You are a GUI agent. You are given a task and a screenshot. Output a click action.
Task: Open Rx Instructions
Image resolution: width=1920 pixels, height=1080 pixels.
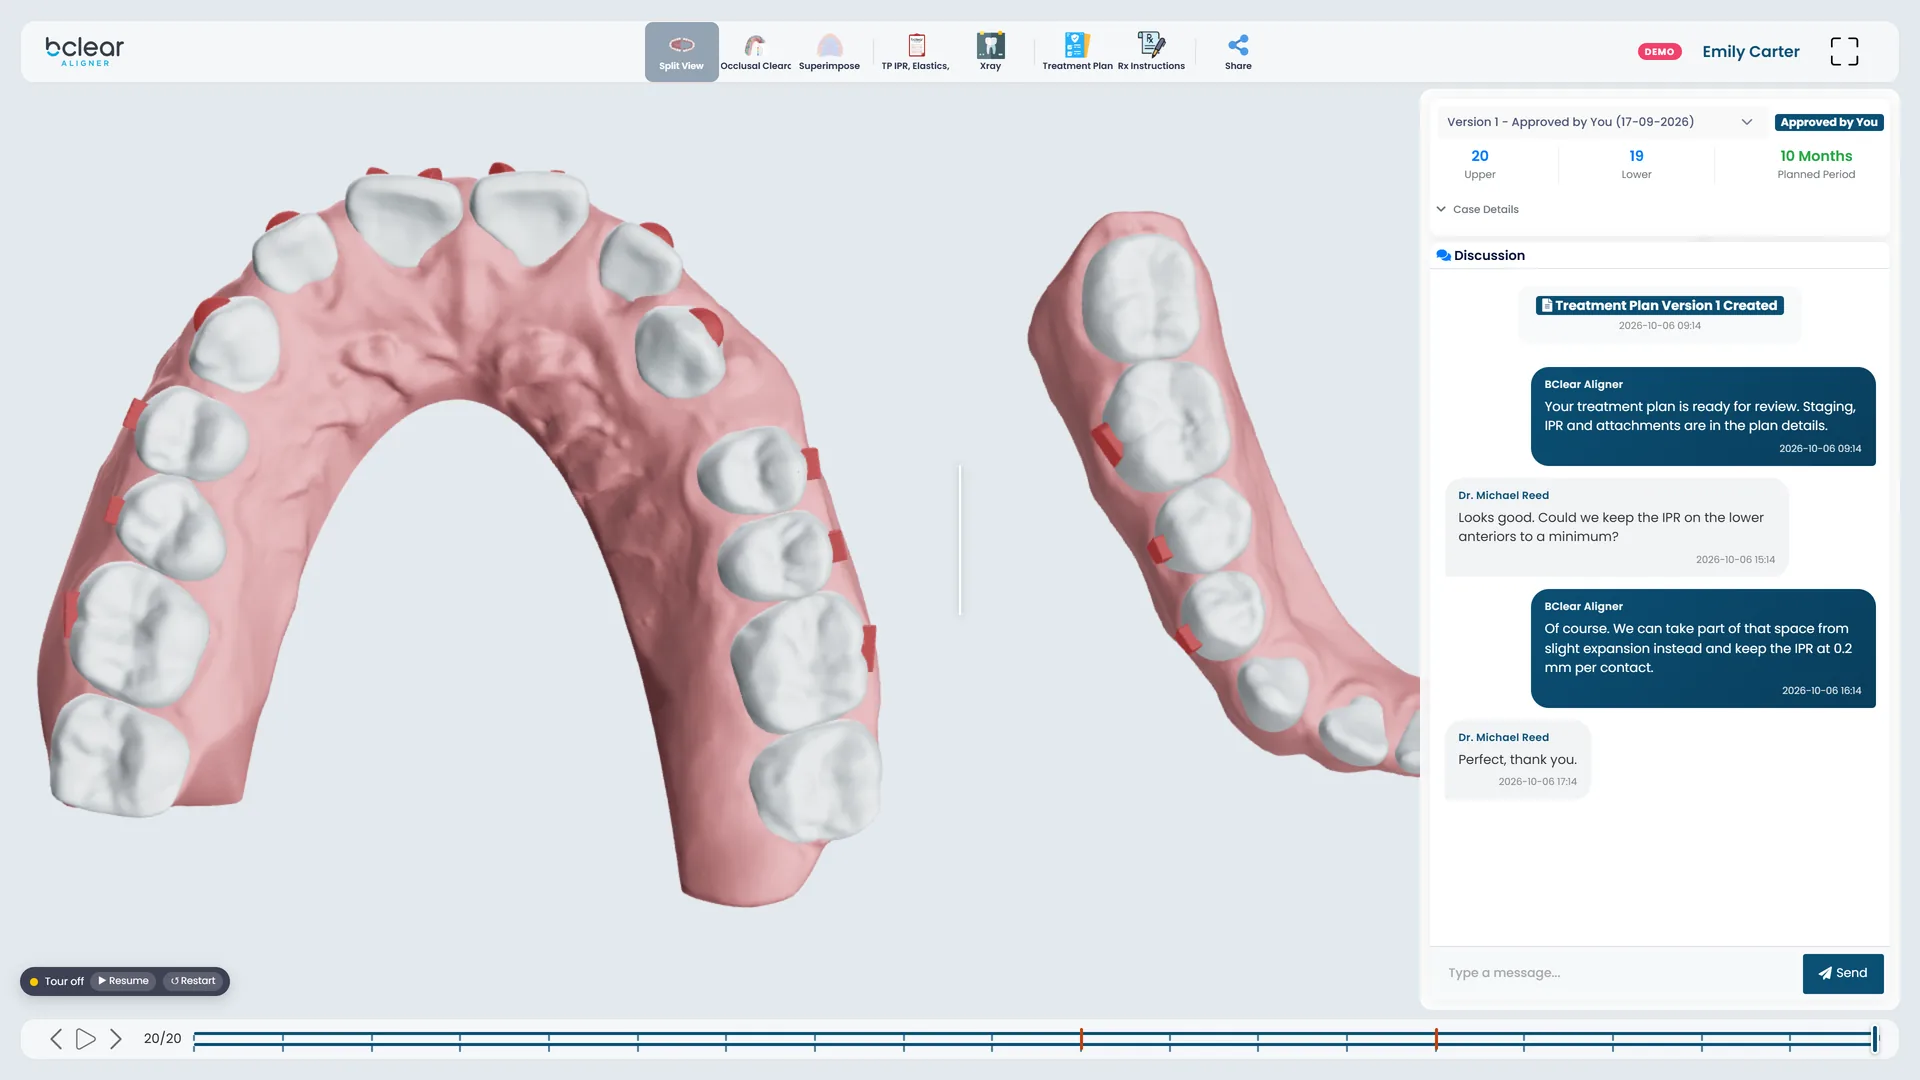click(1151, 52)
